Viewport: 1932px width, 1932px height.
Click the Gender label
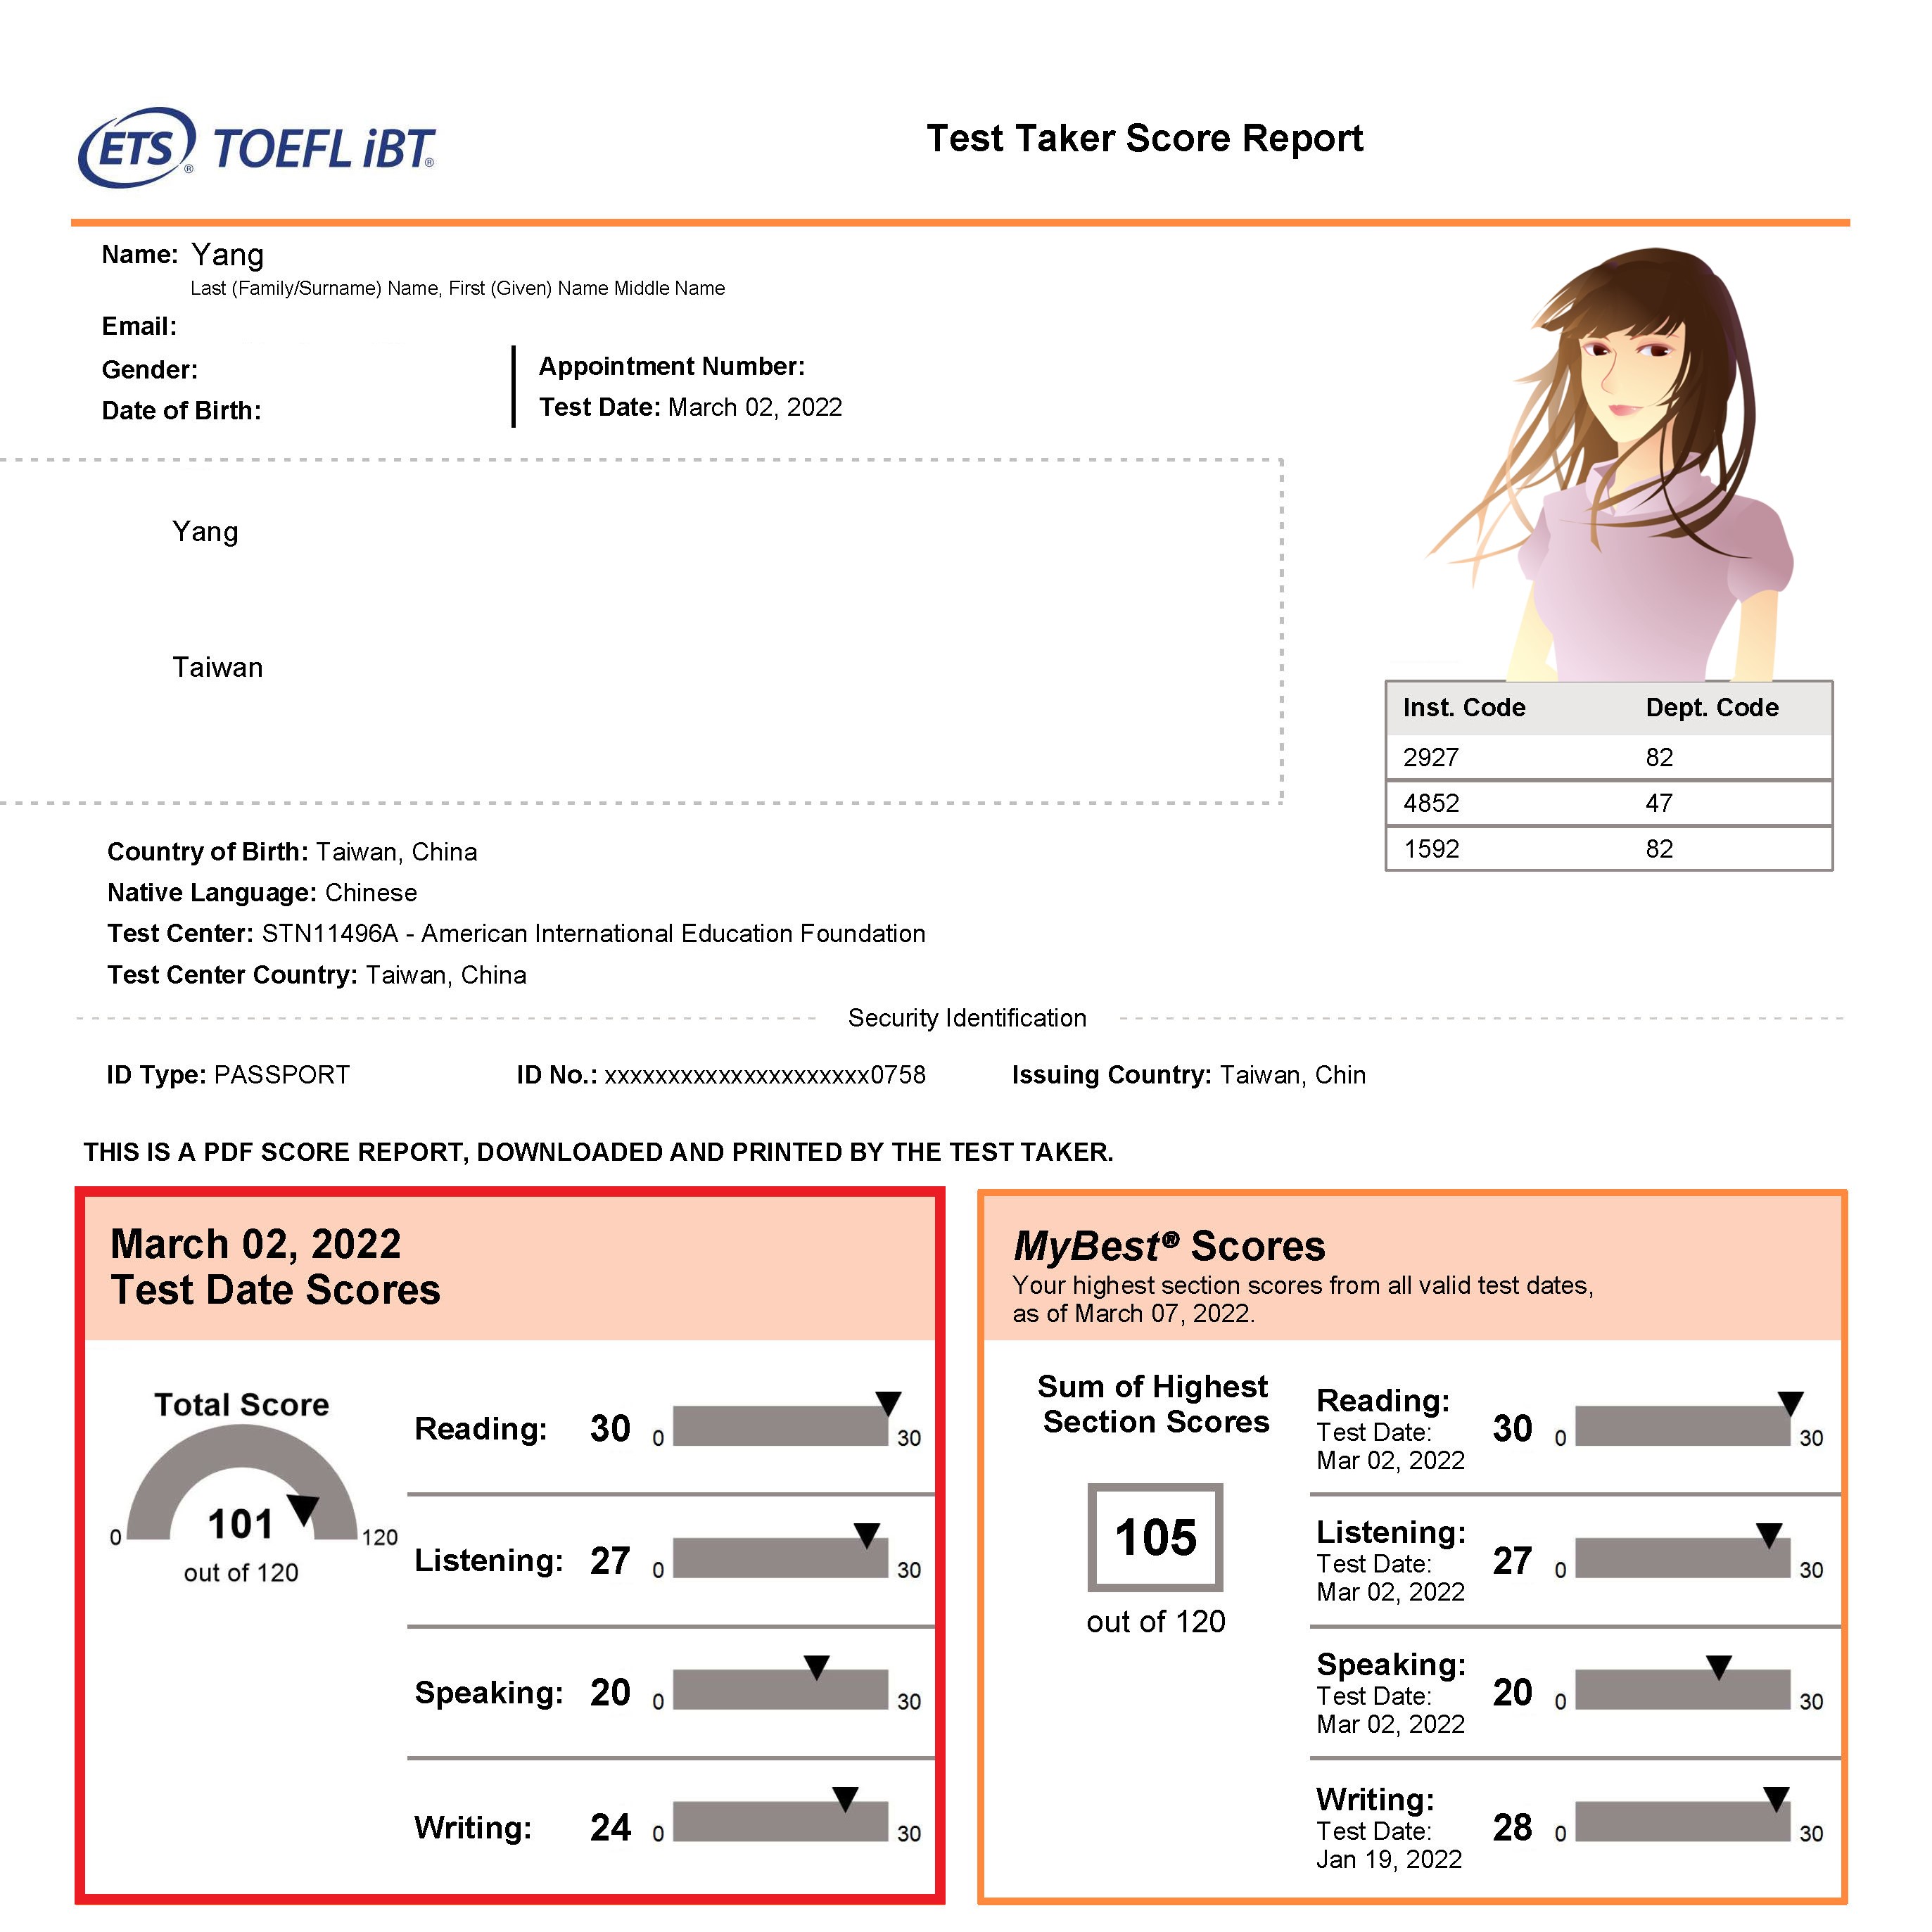coord(150,370)
